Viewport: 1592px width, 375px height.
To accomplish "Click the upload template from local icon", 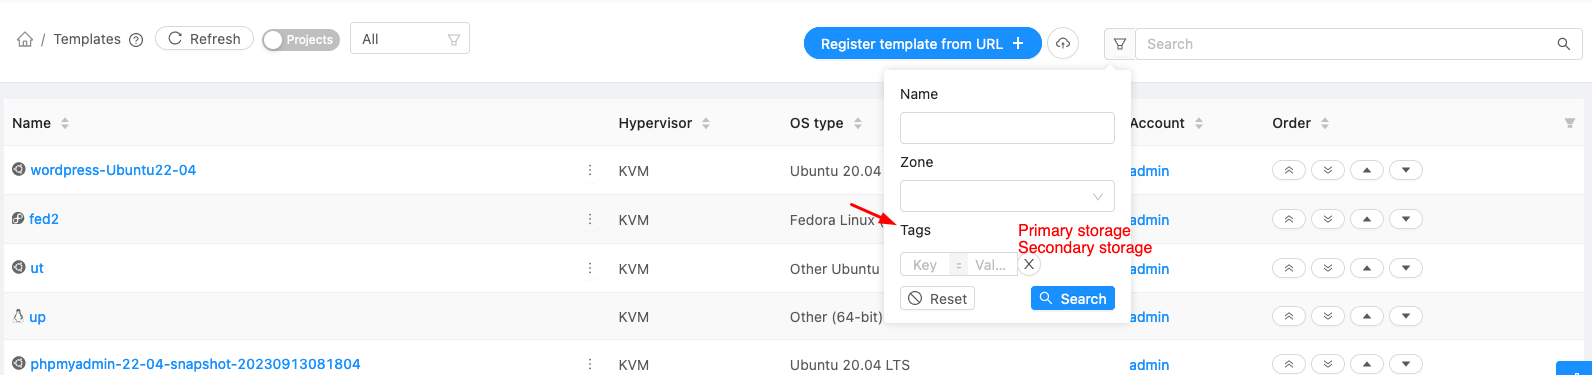I will click(x=1063, y=44).
